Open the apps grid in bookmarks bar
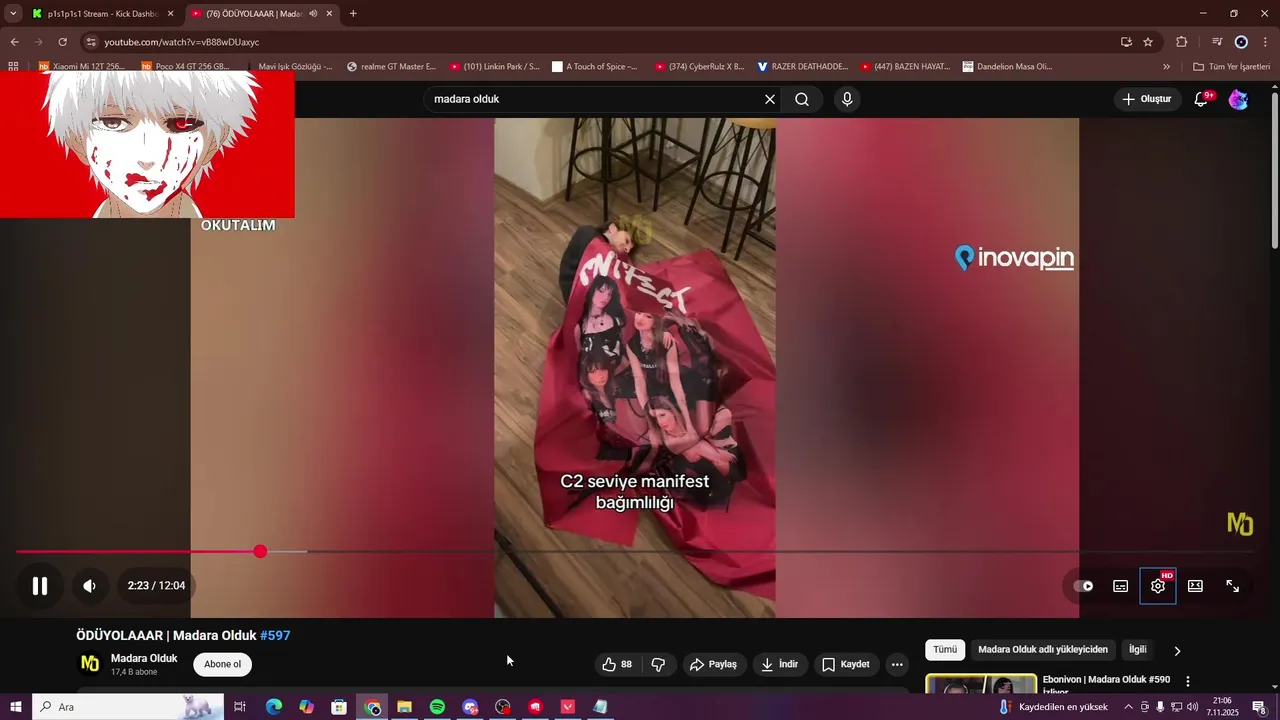Screen dimensions: 1280x720 click(13, 67)
